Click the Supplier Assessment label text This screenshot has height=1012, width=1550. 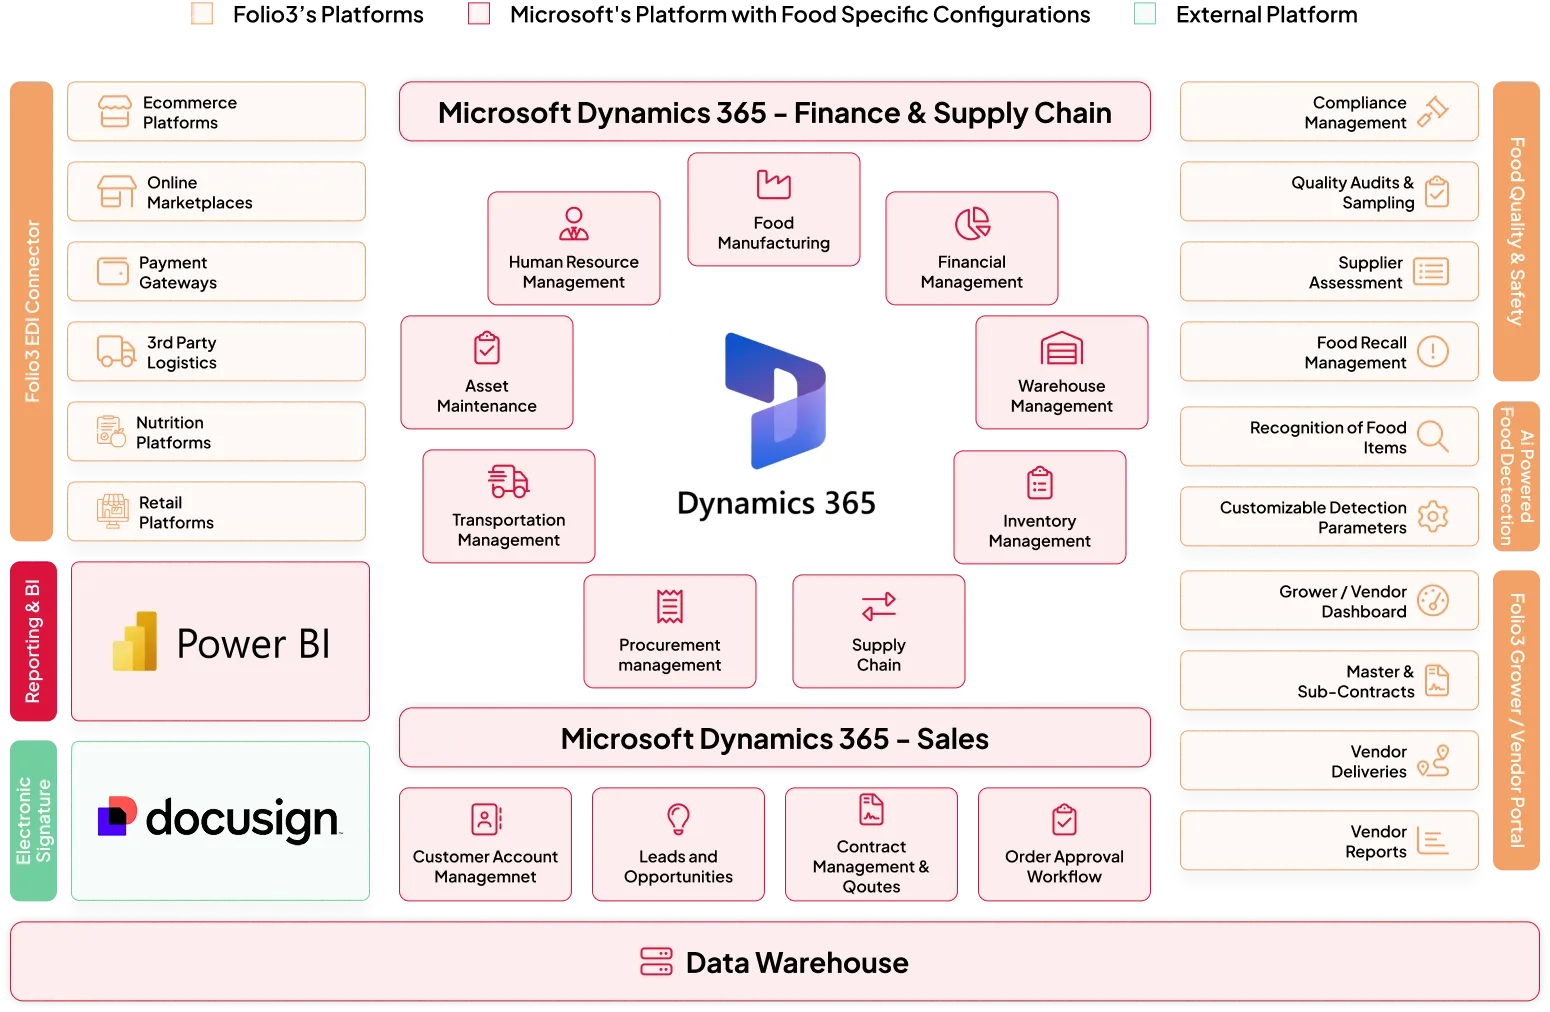1356,272
